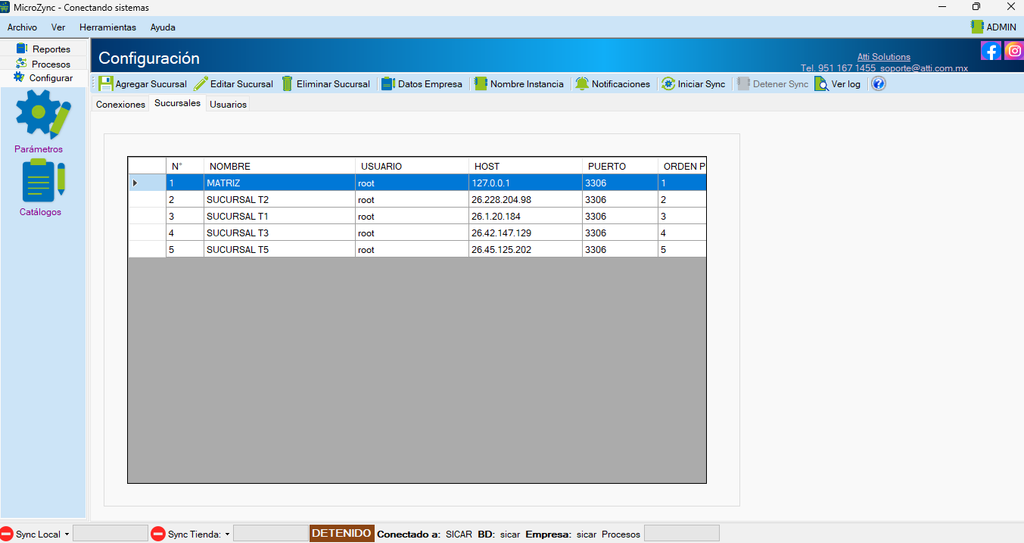Image resolution: width=1024 pixels, height=543 pixels.
Task: Click the red Sync Local stop icon
Action: point(7,534)
